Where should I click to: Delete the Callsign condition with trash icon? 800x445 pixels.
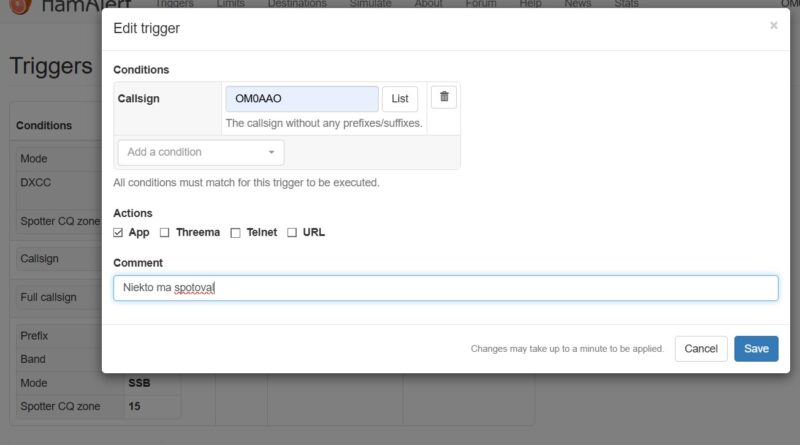pyautogui.click(x=444, y=97)
